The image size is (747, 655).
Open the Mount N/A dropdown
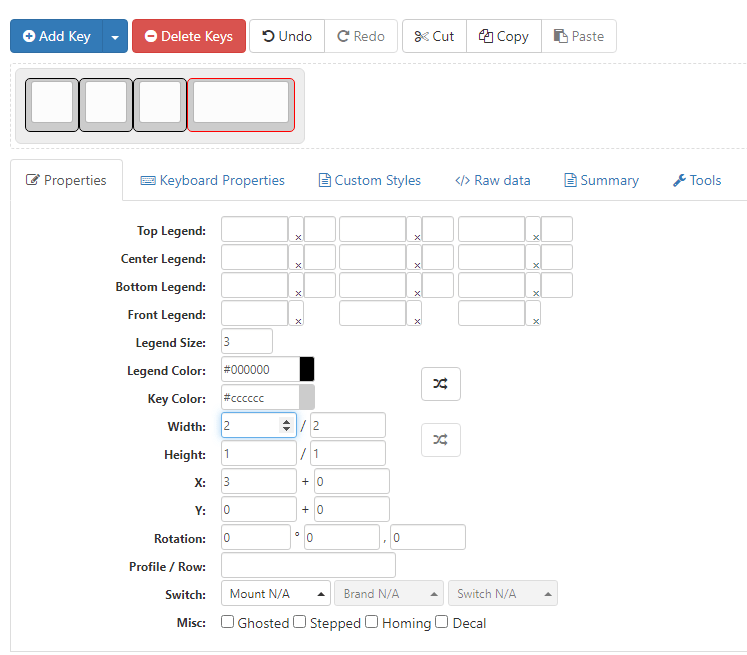click(276, 594)
